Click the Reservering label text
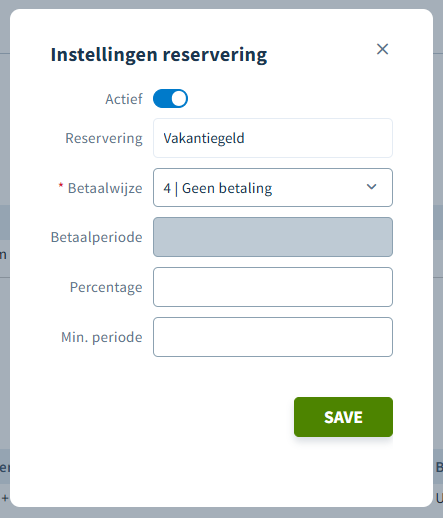This screenshot has height=518, width=443. (x=104, y=138)
